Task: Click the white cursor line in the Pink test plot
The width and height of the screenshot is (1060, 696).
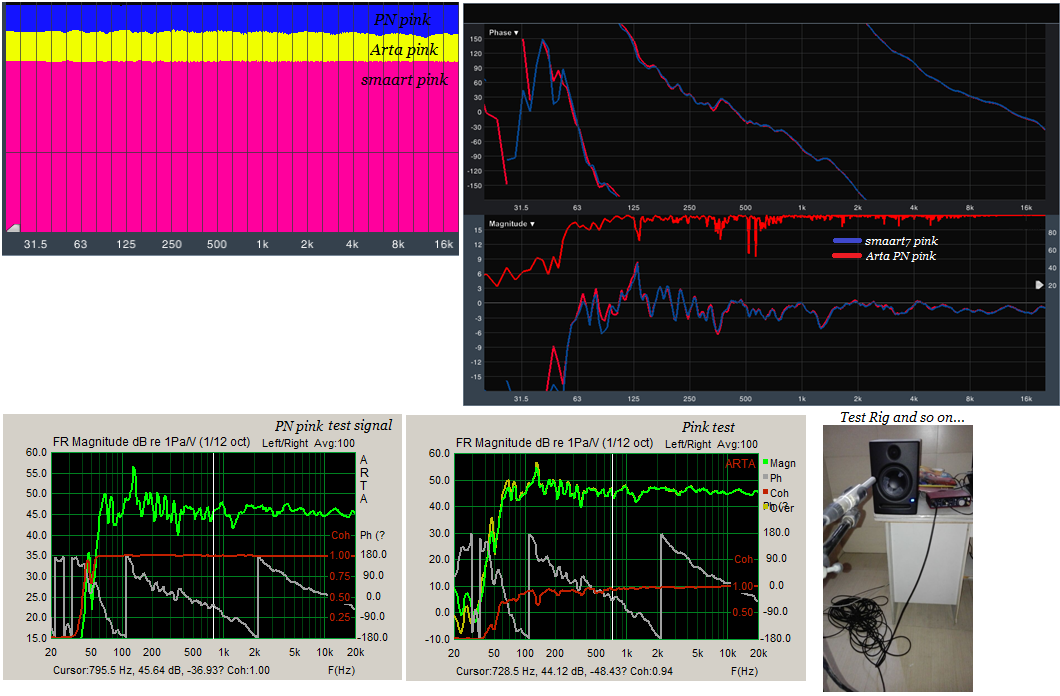Action: coord(612,547)
